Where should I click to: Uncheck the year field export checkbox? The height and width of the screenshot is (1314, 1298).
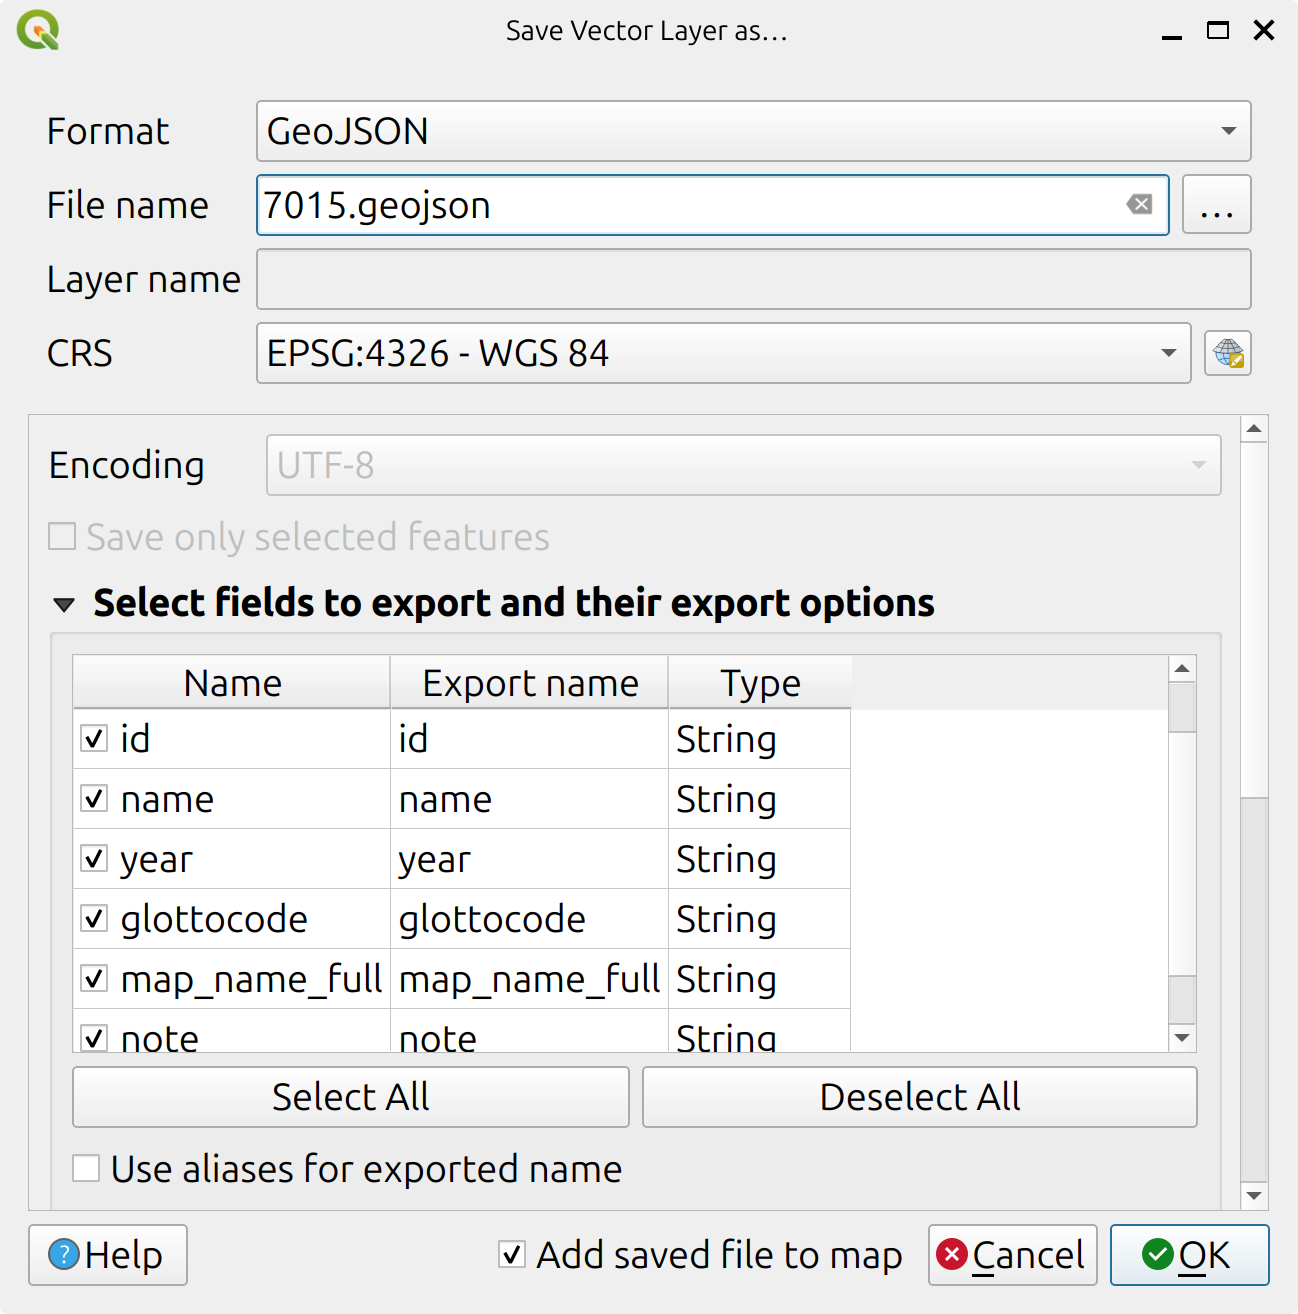pyautogui.click(x=93, y=859)
